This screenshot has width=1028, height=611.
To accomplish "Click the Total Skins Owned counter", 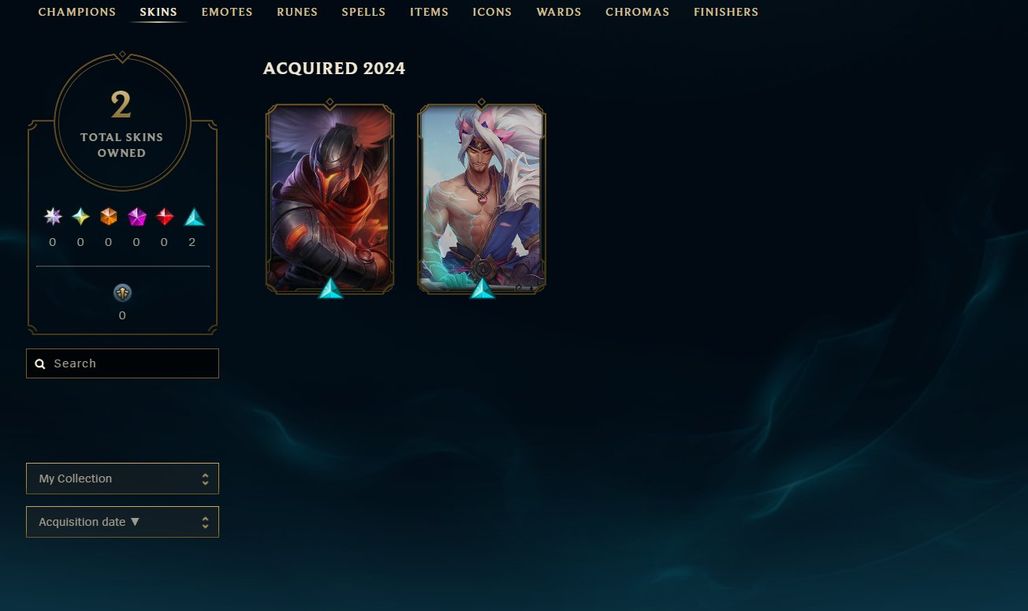I will [122, 123].
